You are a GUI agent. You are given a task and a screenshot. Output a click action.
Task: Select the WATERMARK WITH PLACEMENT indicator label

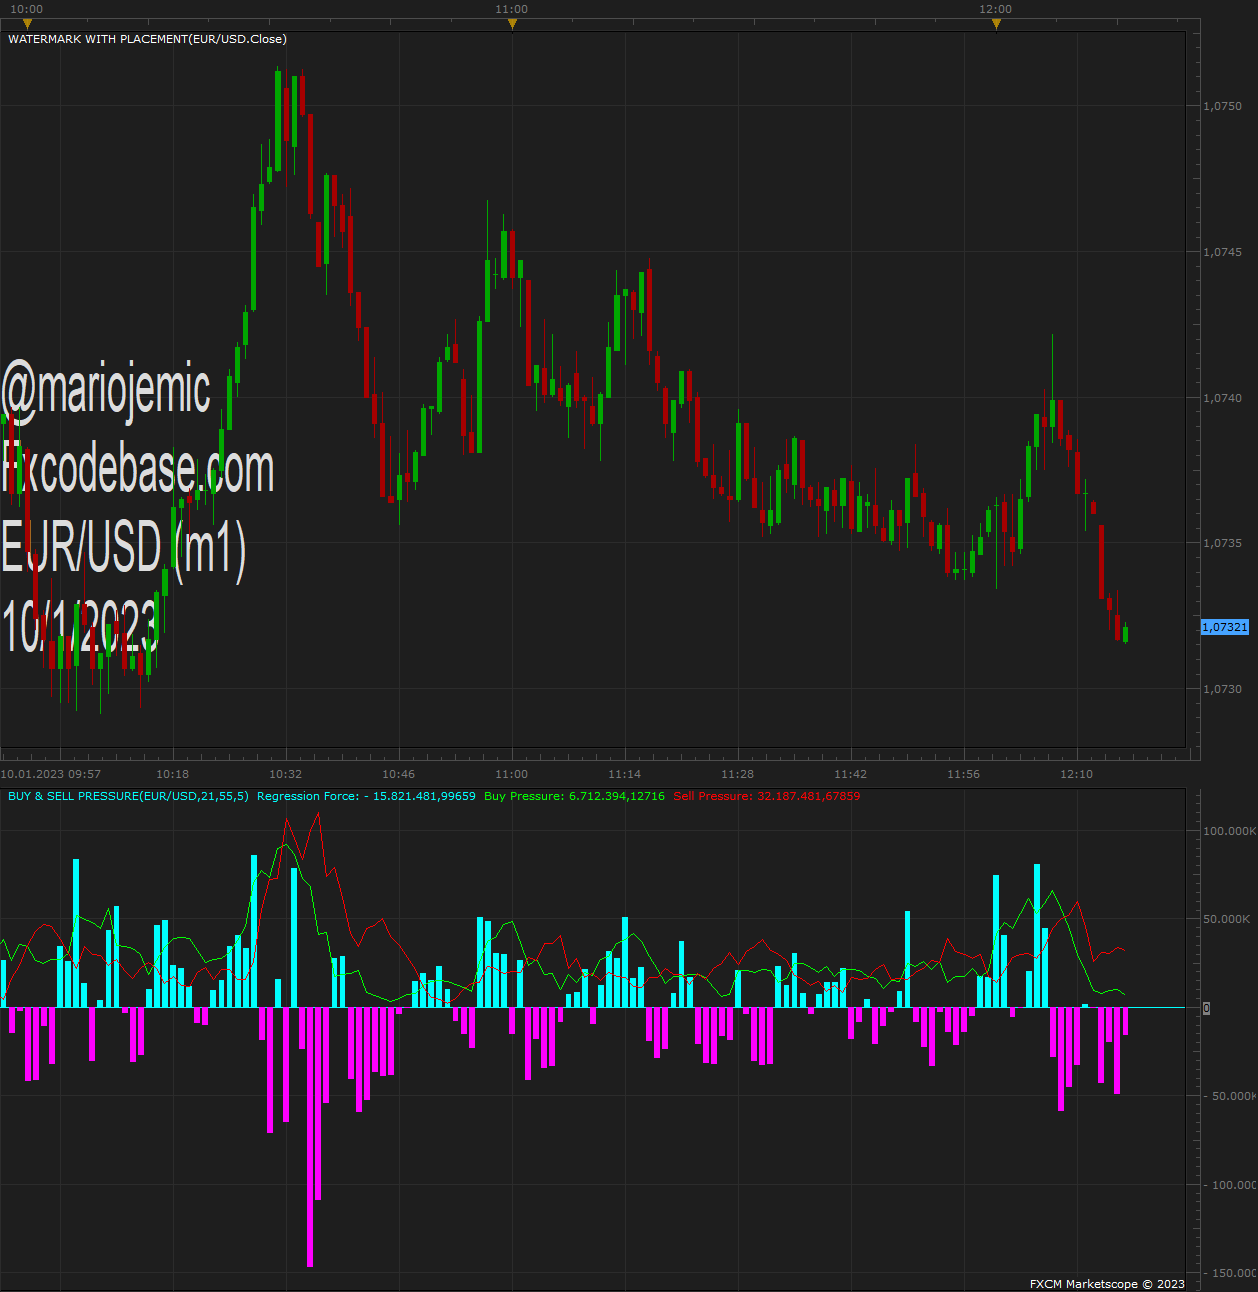(x=147, y=39)
